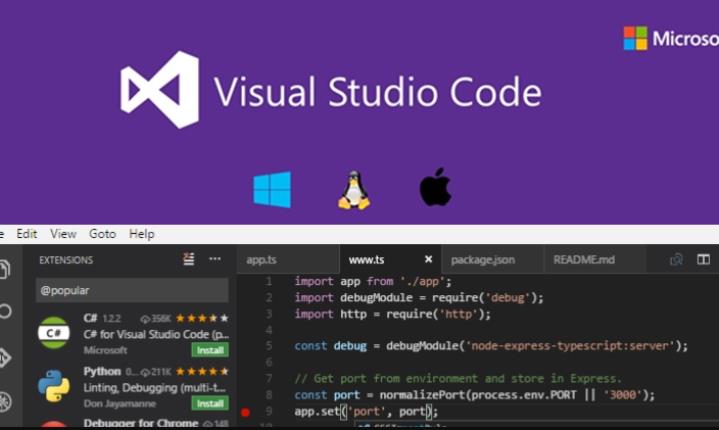This screenshot has width=719, height=430.
Task: Clear the extensions search results icon
Action: [x=189, y=260]
